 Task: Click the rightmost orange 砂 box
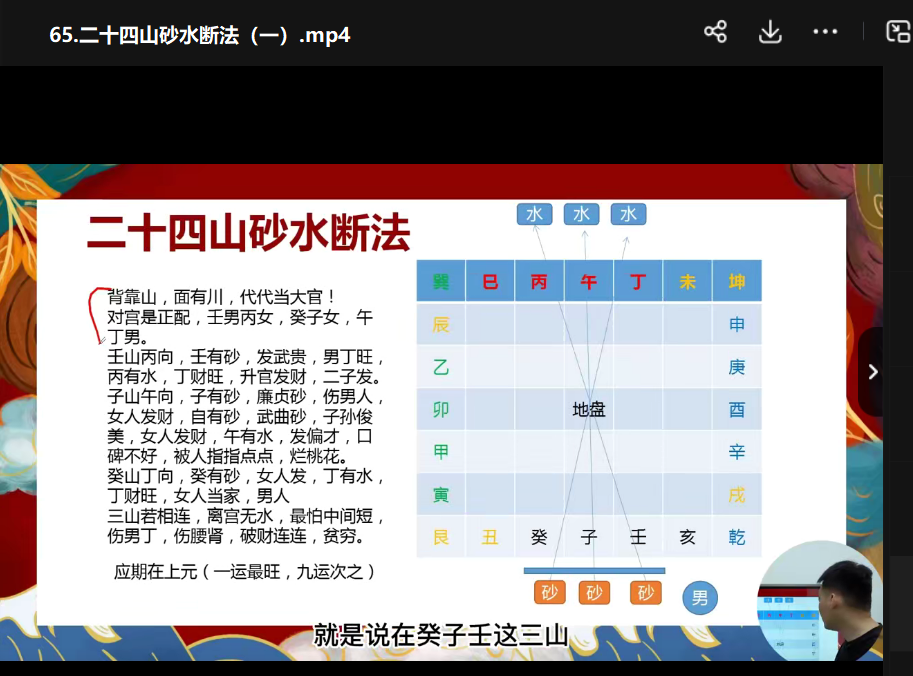646,592
